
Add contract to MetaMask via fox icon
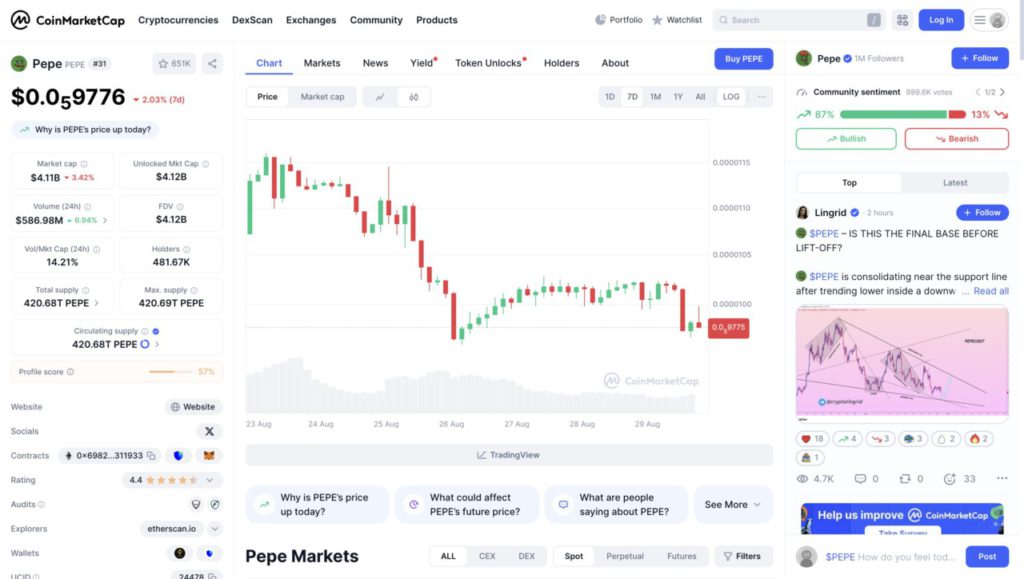pos(208,455)
